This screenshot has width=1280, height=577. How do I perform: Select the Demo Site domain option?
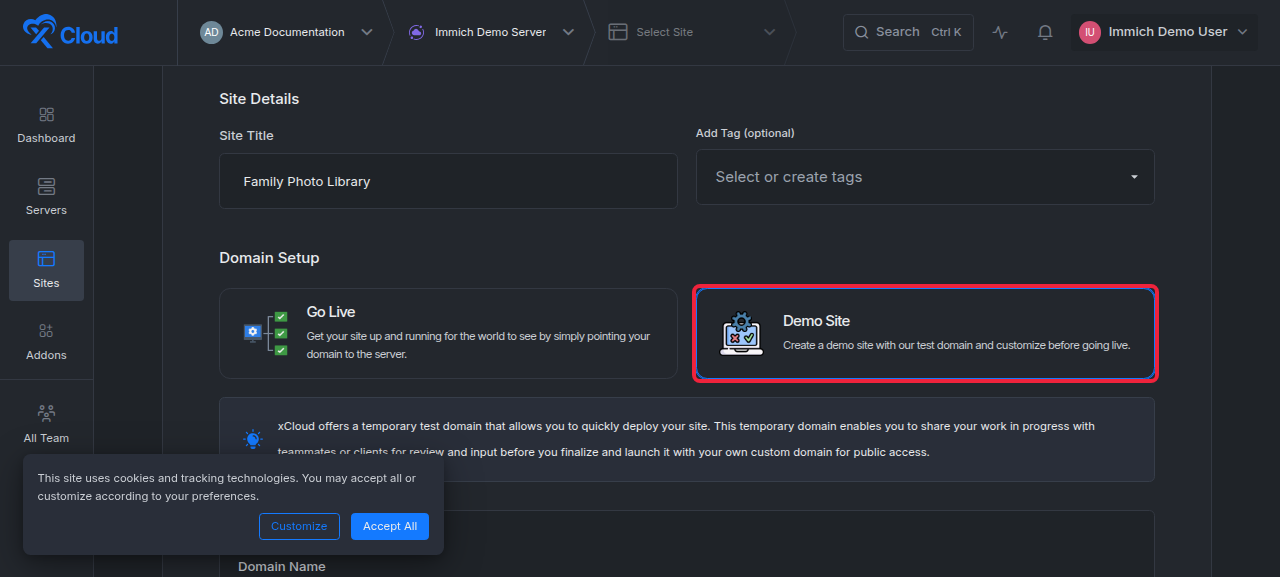point(925,333)
